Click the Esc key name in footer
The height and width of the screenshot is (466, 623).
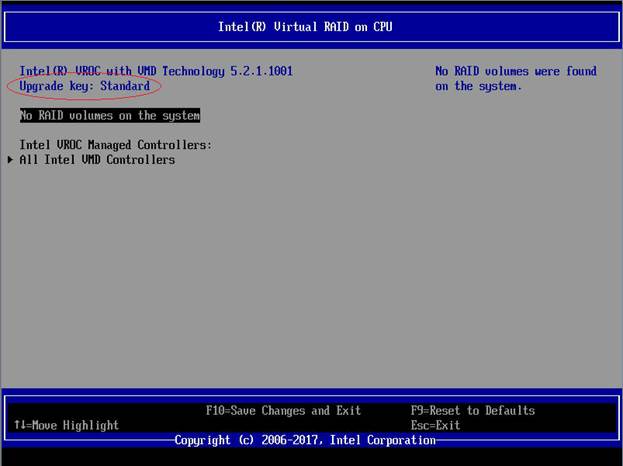(x=421, y=425)
